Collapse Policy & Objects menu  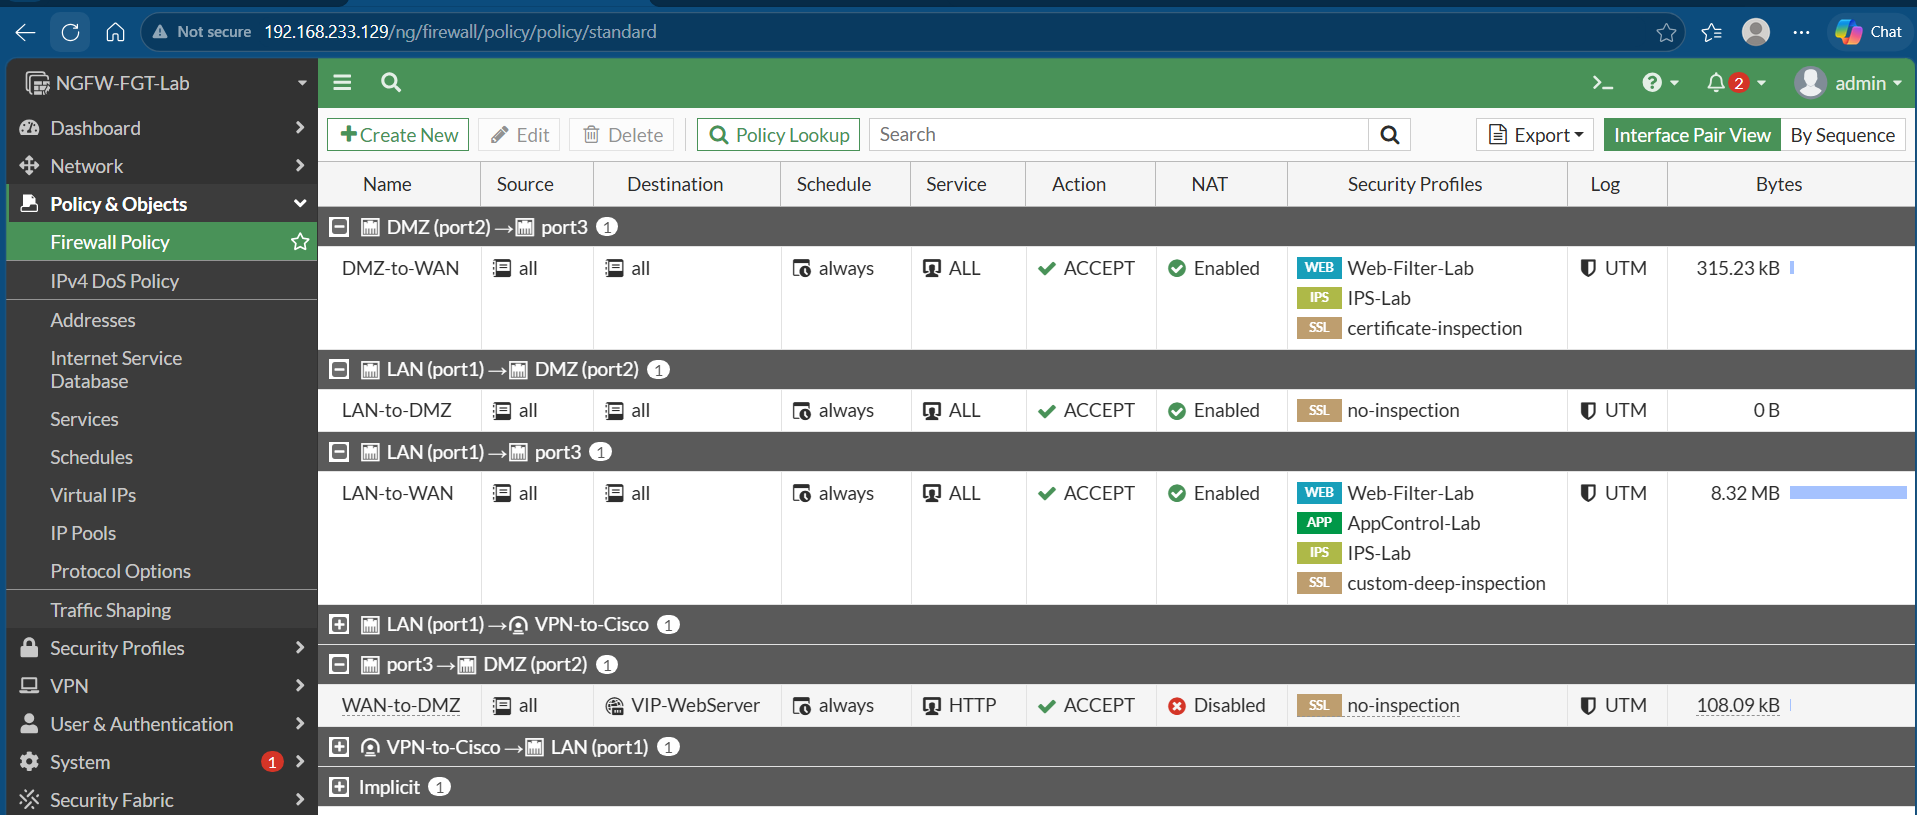pyautogui.click(x=162, y=204)
